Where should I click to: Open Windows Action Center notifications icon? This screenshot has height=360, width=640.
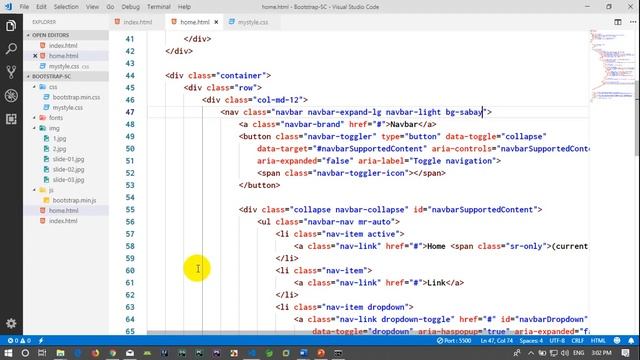click(625, 353)
